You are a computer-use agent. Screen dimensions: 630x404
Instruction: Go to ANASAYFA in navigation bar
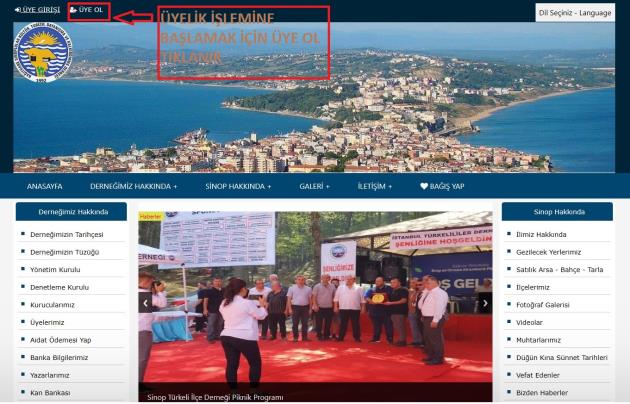[x=45, y=186]
